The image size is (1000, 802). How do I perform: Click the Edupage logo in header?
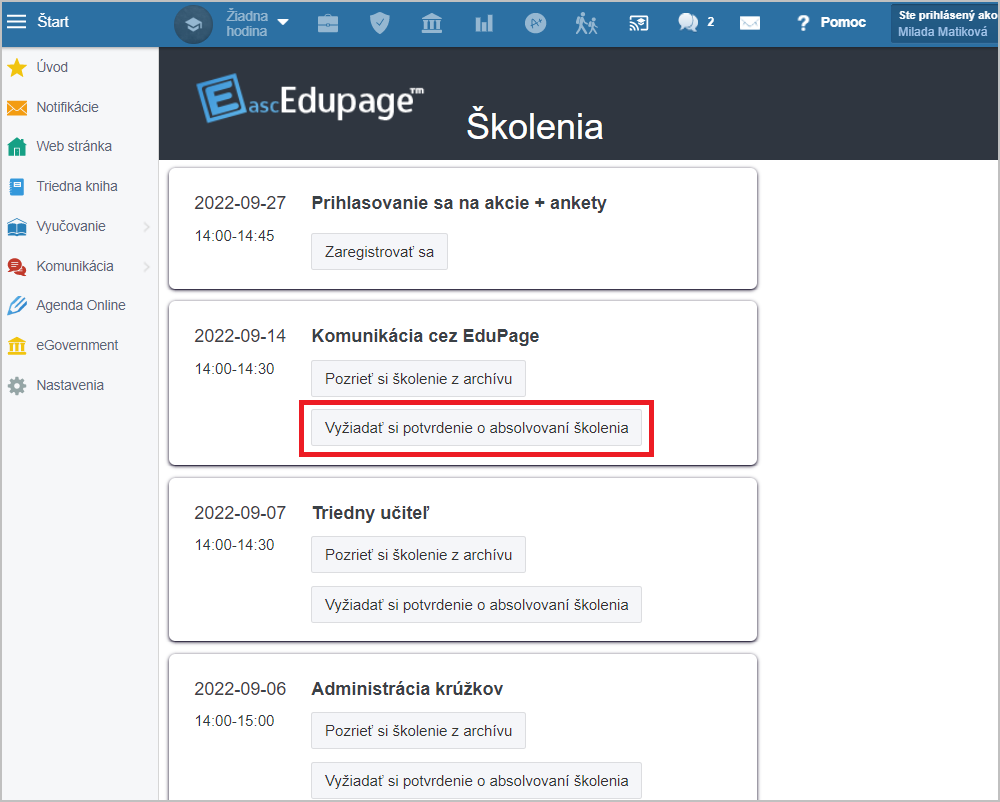pos(310,98)
